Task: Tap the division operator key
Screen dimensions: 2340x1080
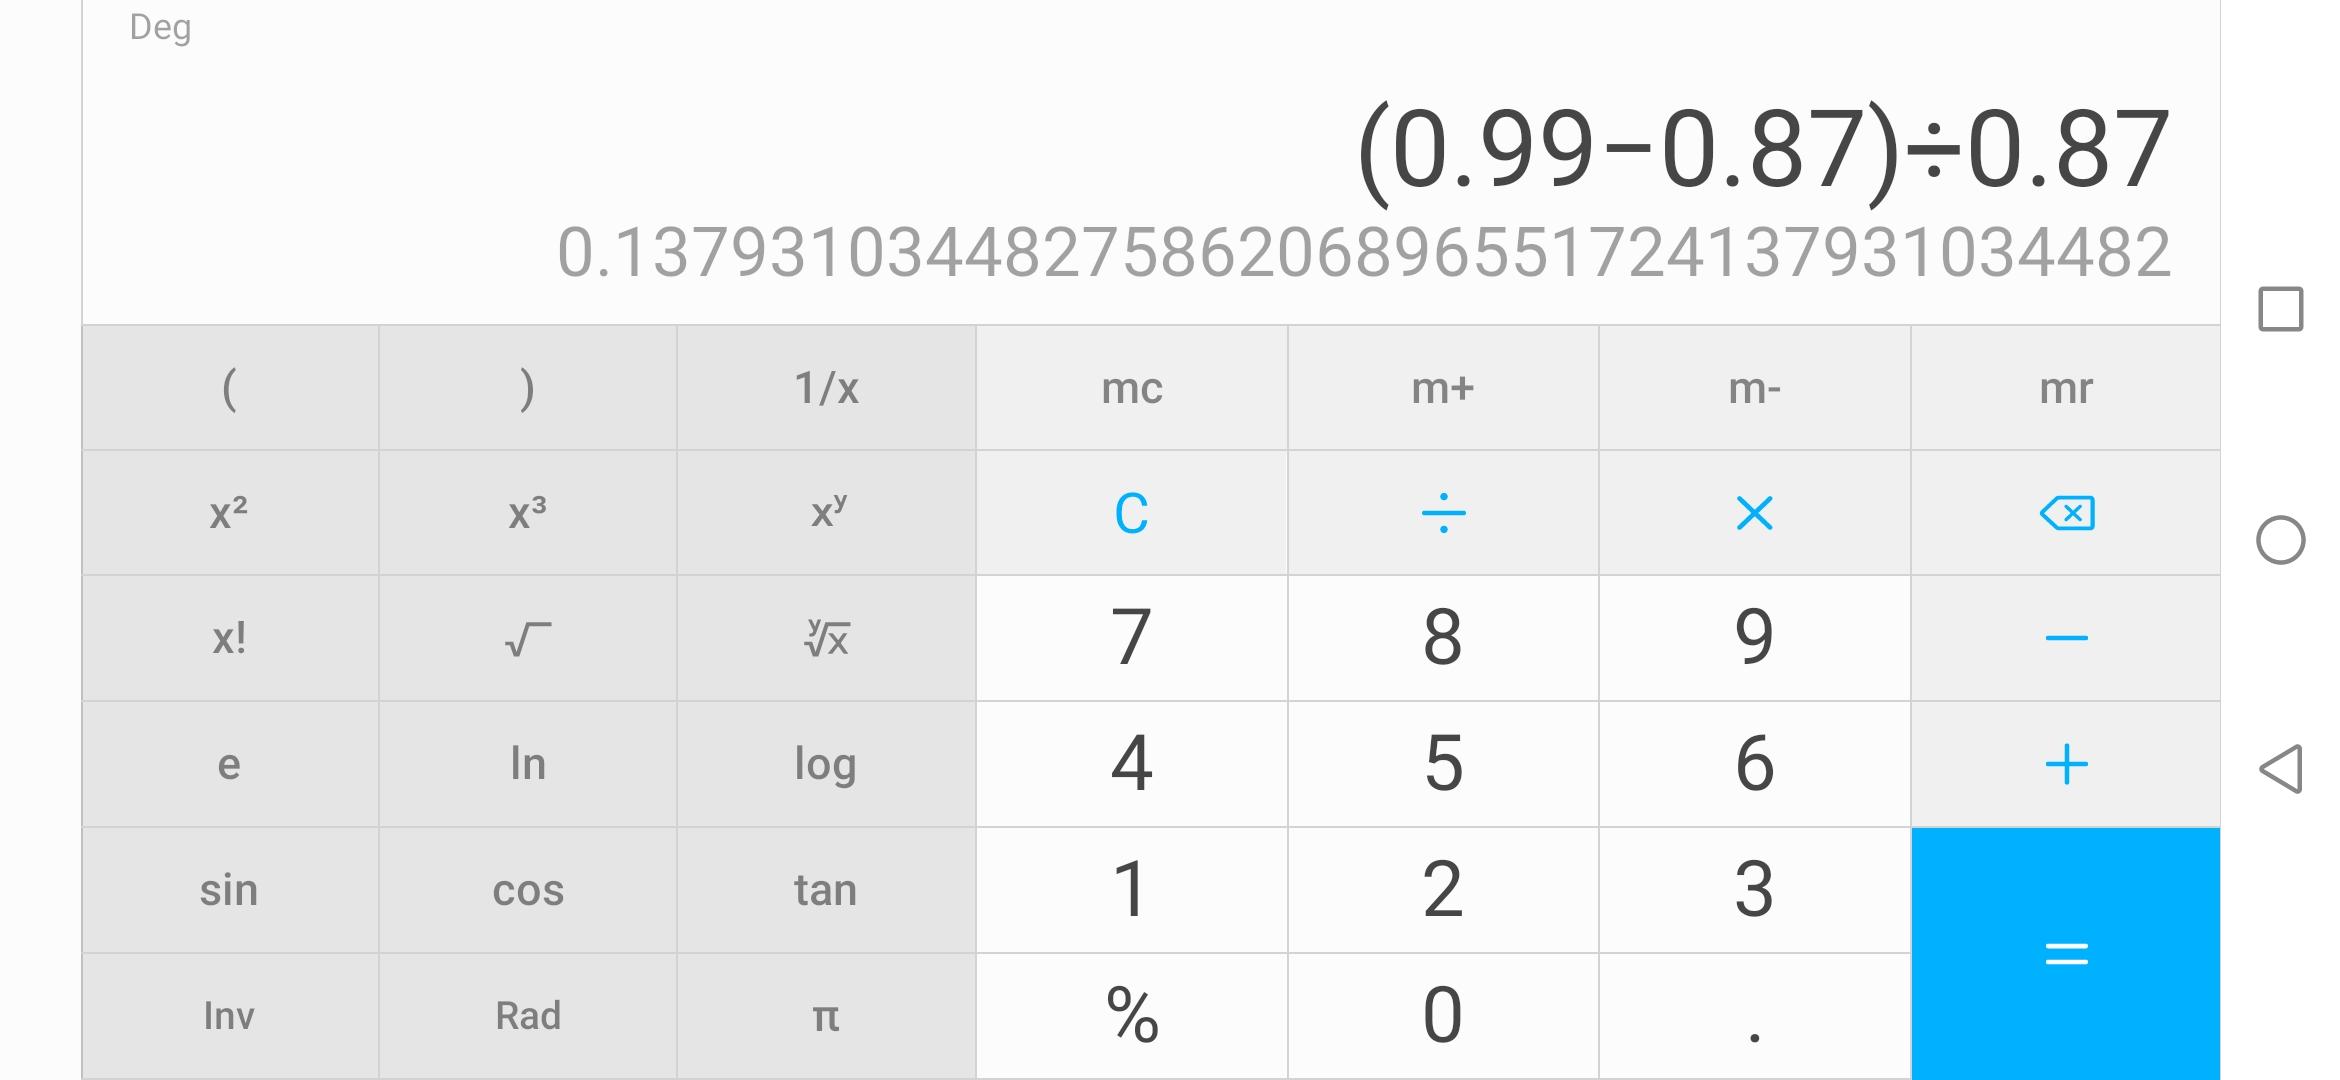Action: coord(1443,513)
